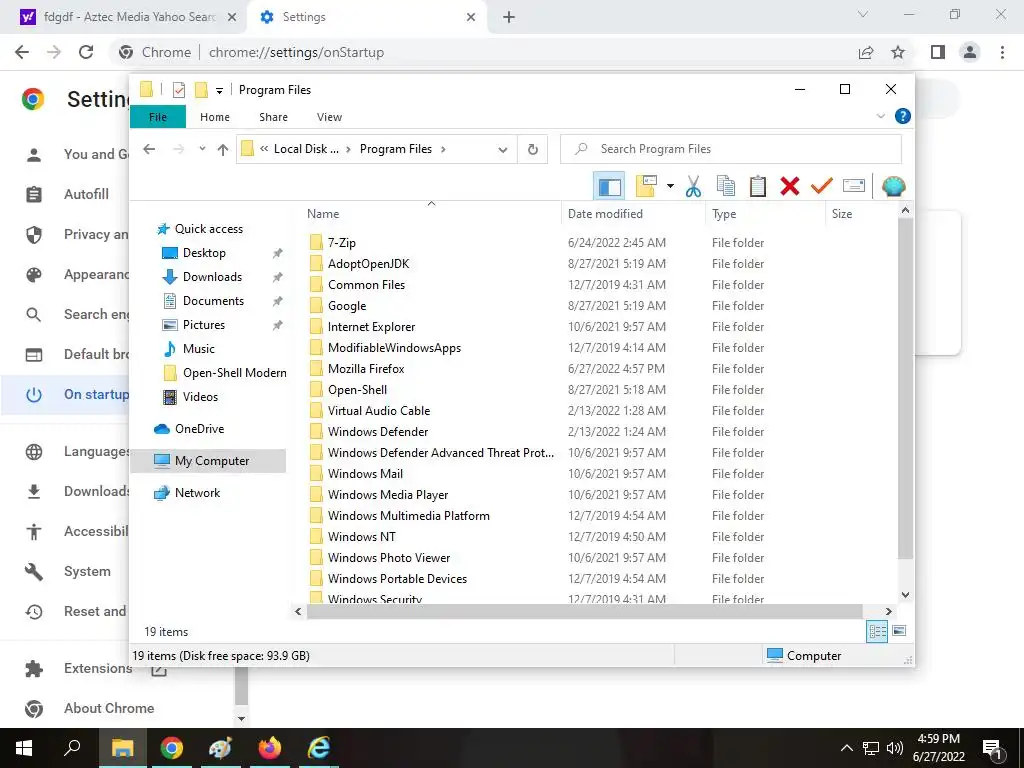
Task: Click the Search Program Files box
Action: point(731,149)
